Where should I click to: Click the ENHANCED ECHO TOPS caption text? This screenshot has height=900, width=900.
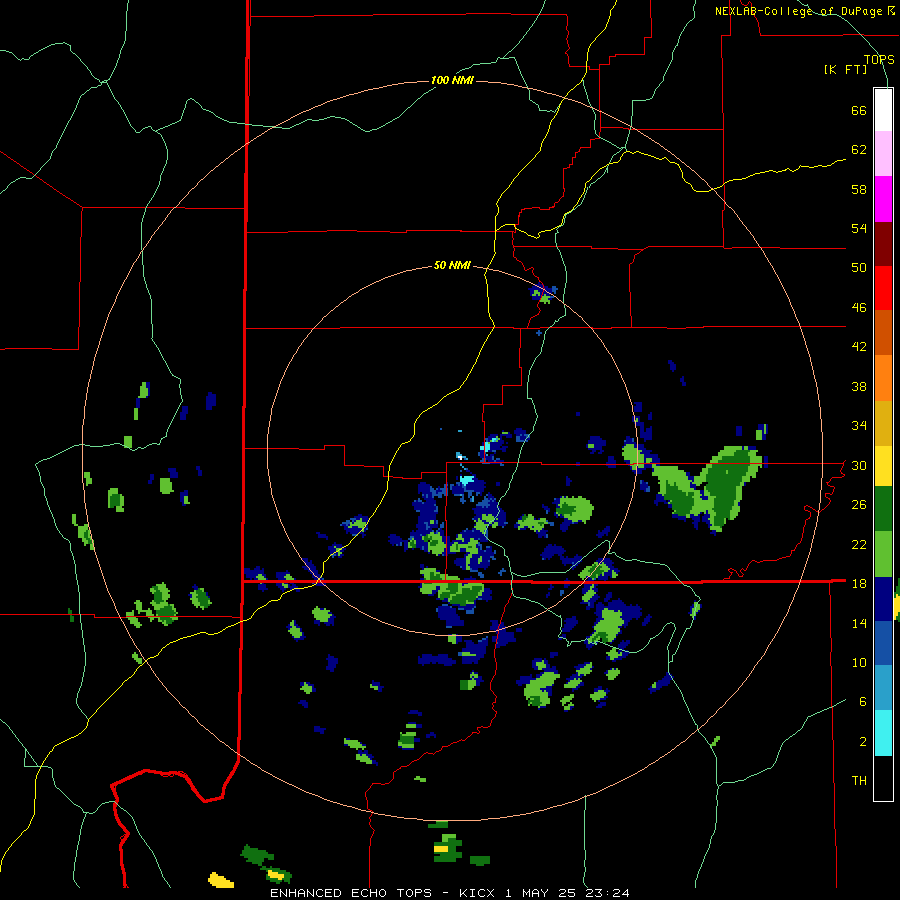pyautogui.click(x=351, y=893)
